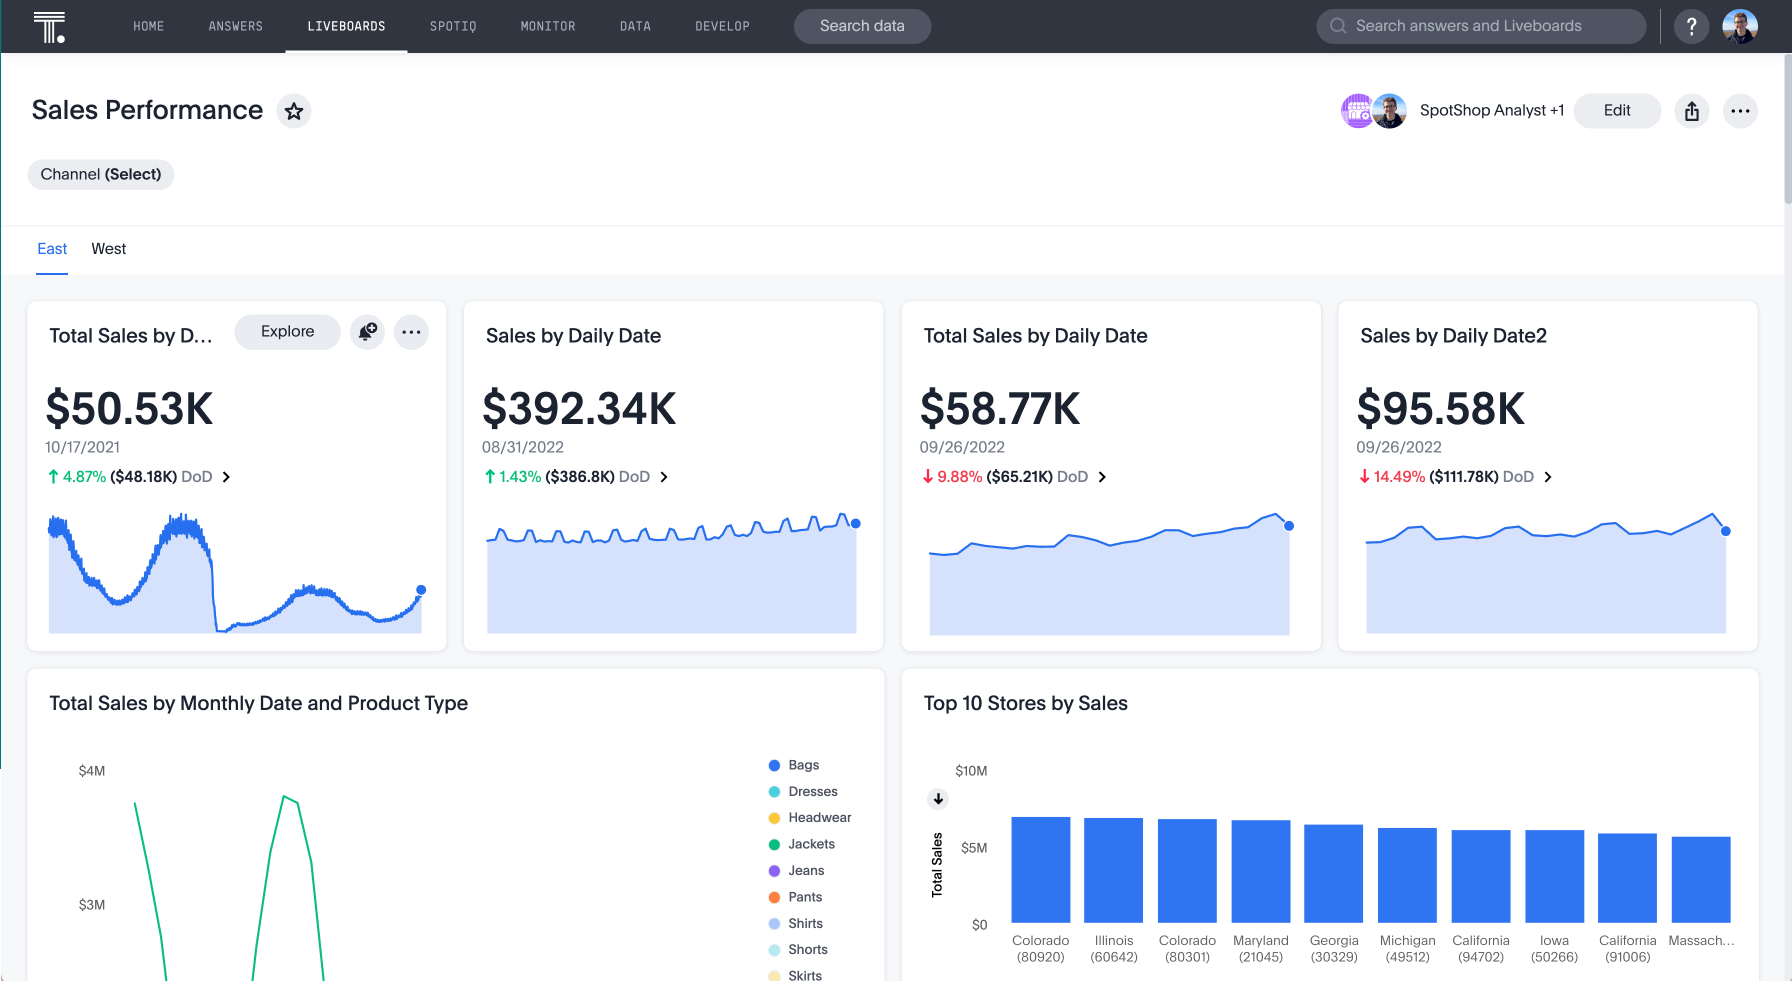The image size is (1792, 981).
Task: Open user profile avatar in top bar
Action: pos(1739,27)
